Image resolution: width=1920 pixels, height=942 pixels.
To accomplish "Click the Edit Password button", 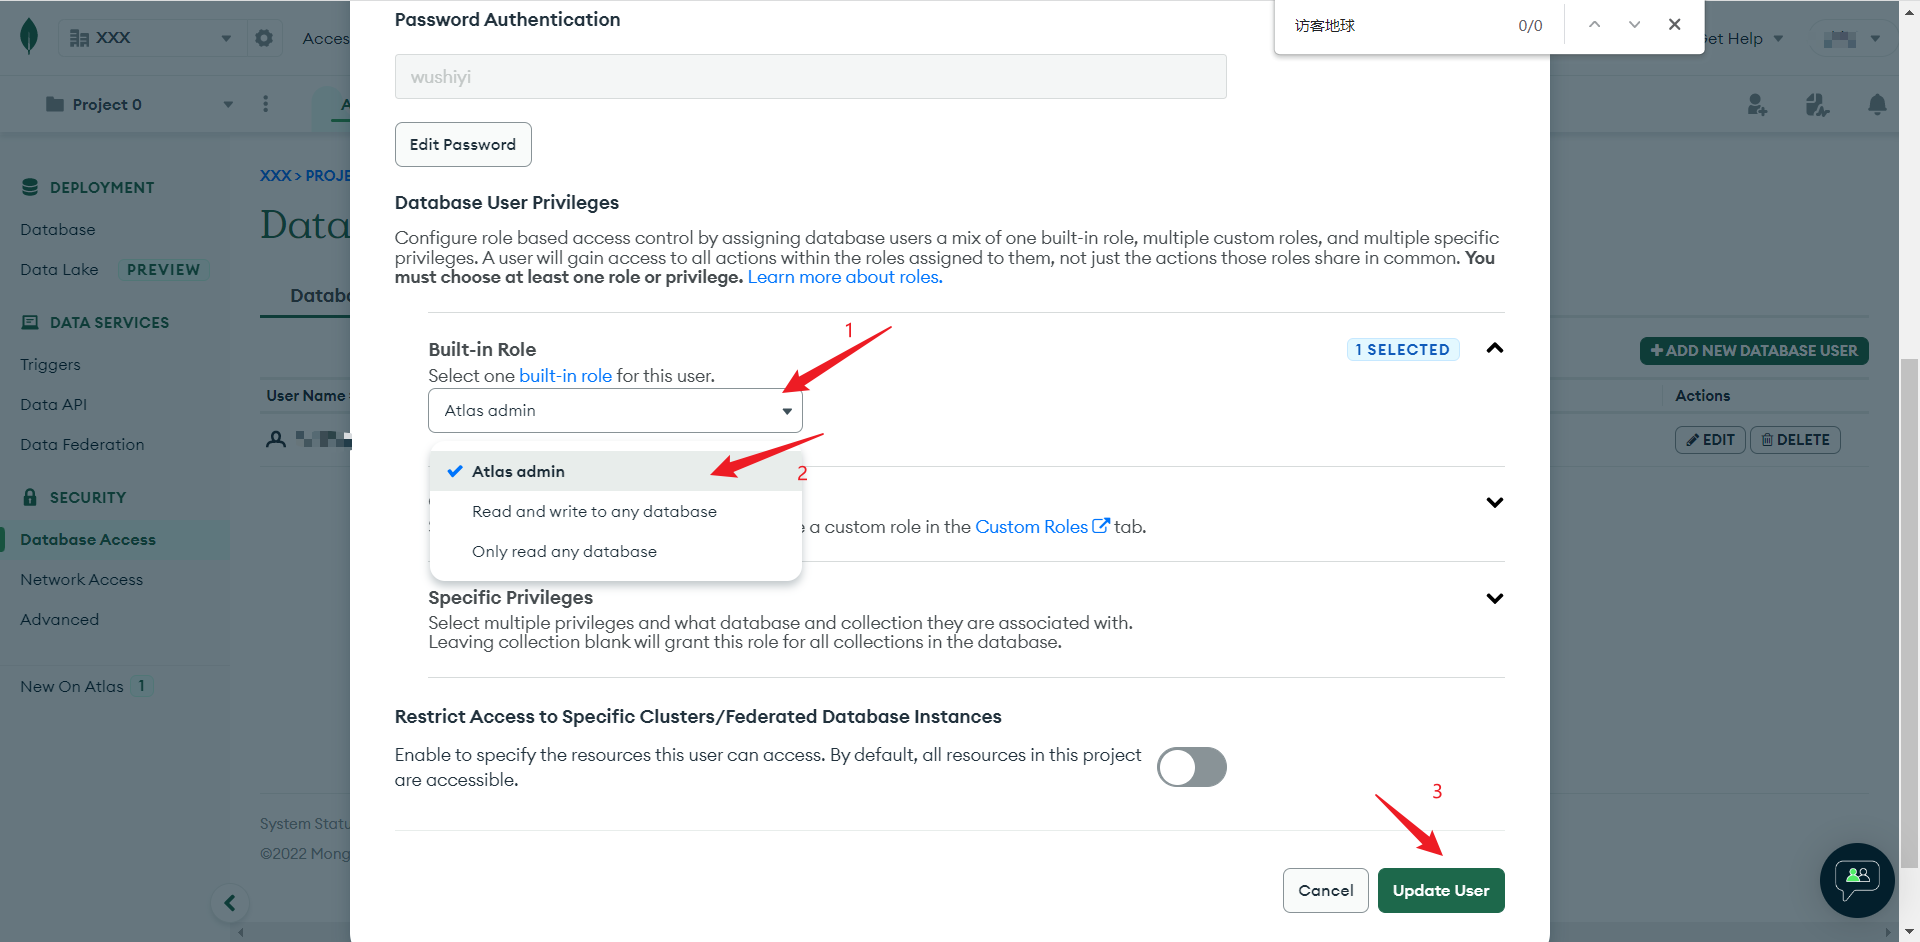I will point(463,145).
